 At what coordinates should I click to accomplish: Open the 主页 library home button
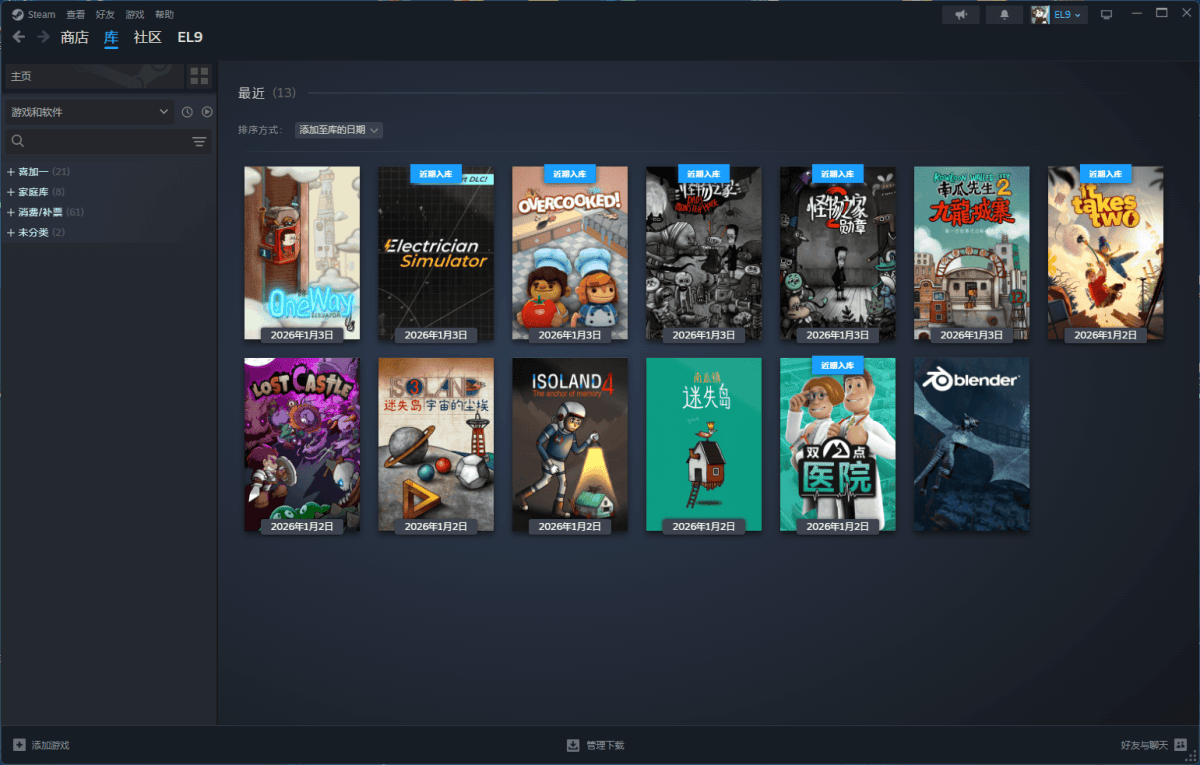[94, 76]
